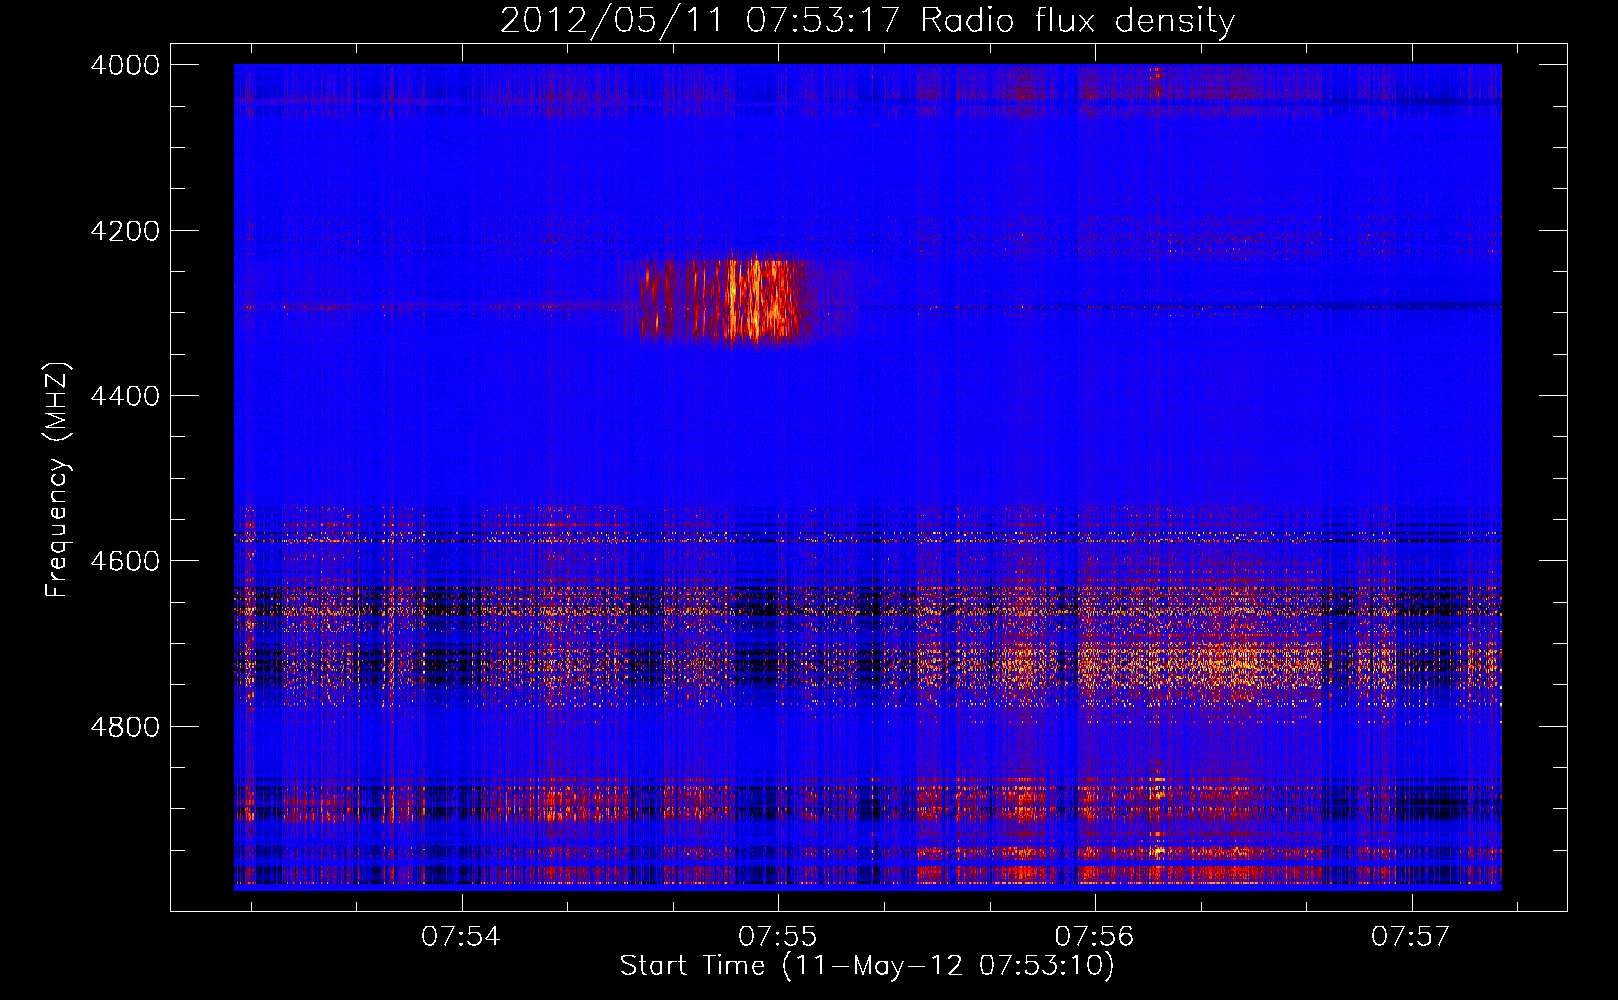Click the 'Frequency (MHZ)' vertical axis title
1618x1000 pixels.
pyautogui.click(x=58, y=480)
